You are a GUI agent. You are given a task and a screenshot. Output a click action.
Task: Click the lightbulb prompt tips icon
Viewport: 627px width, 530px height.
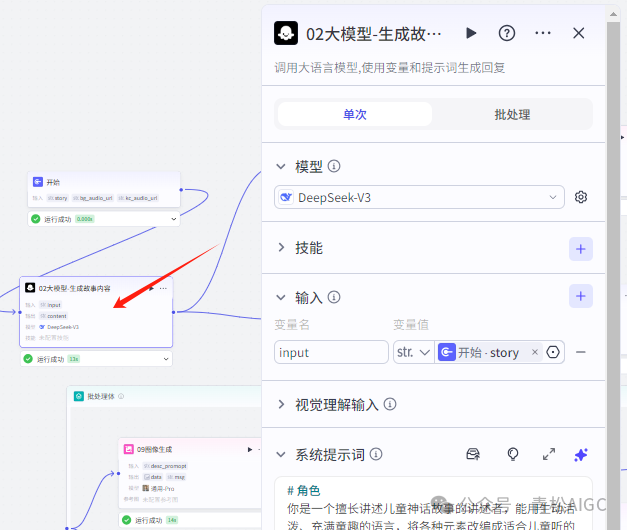click(x=513, y=454)
